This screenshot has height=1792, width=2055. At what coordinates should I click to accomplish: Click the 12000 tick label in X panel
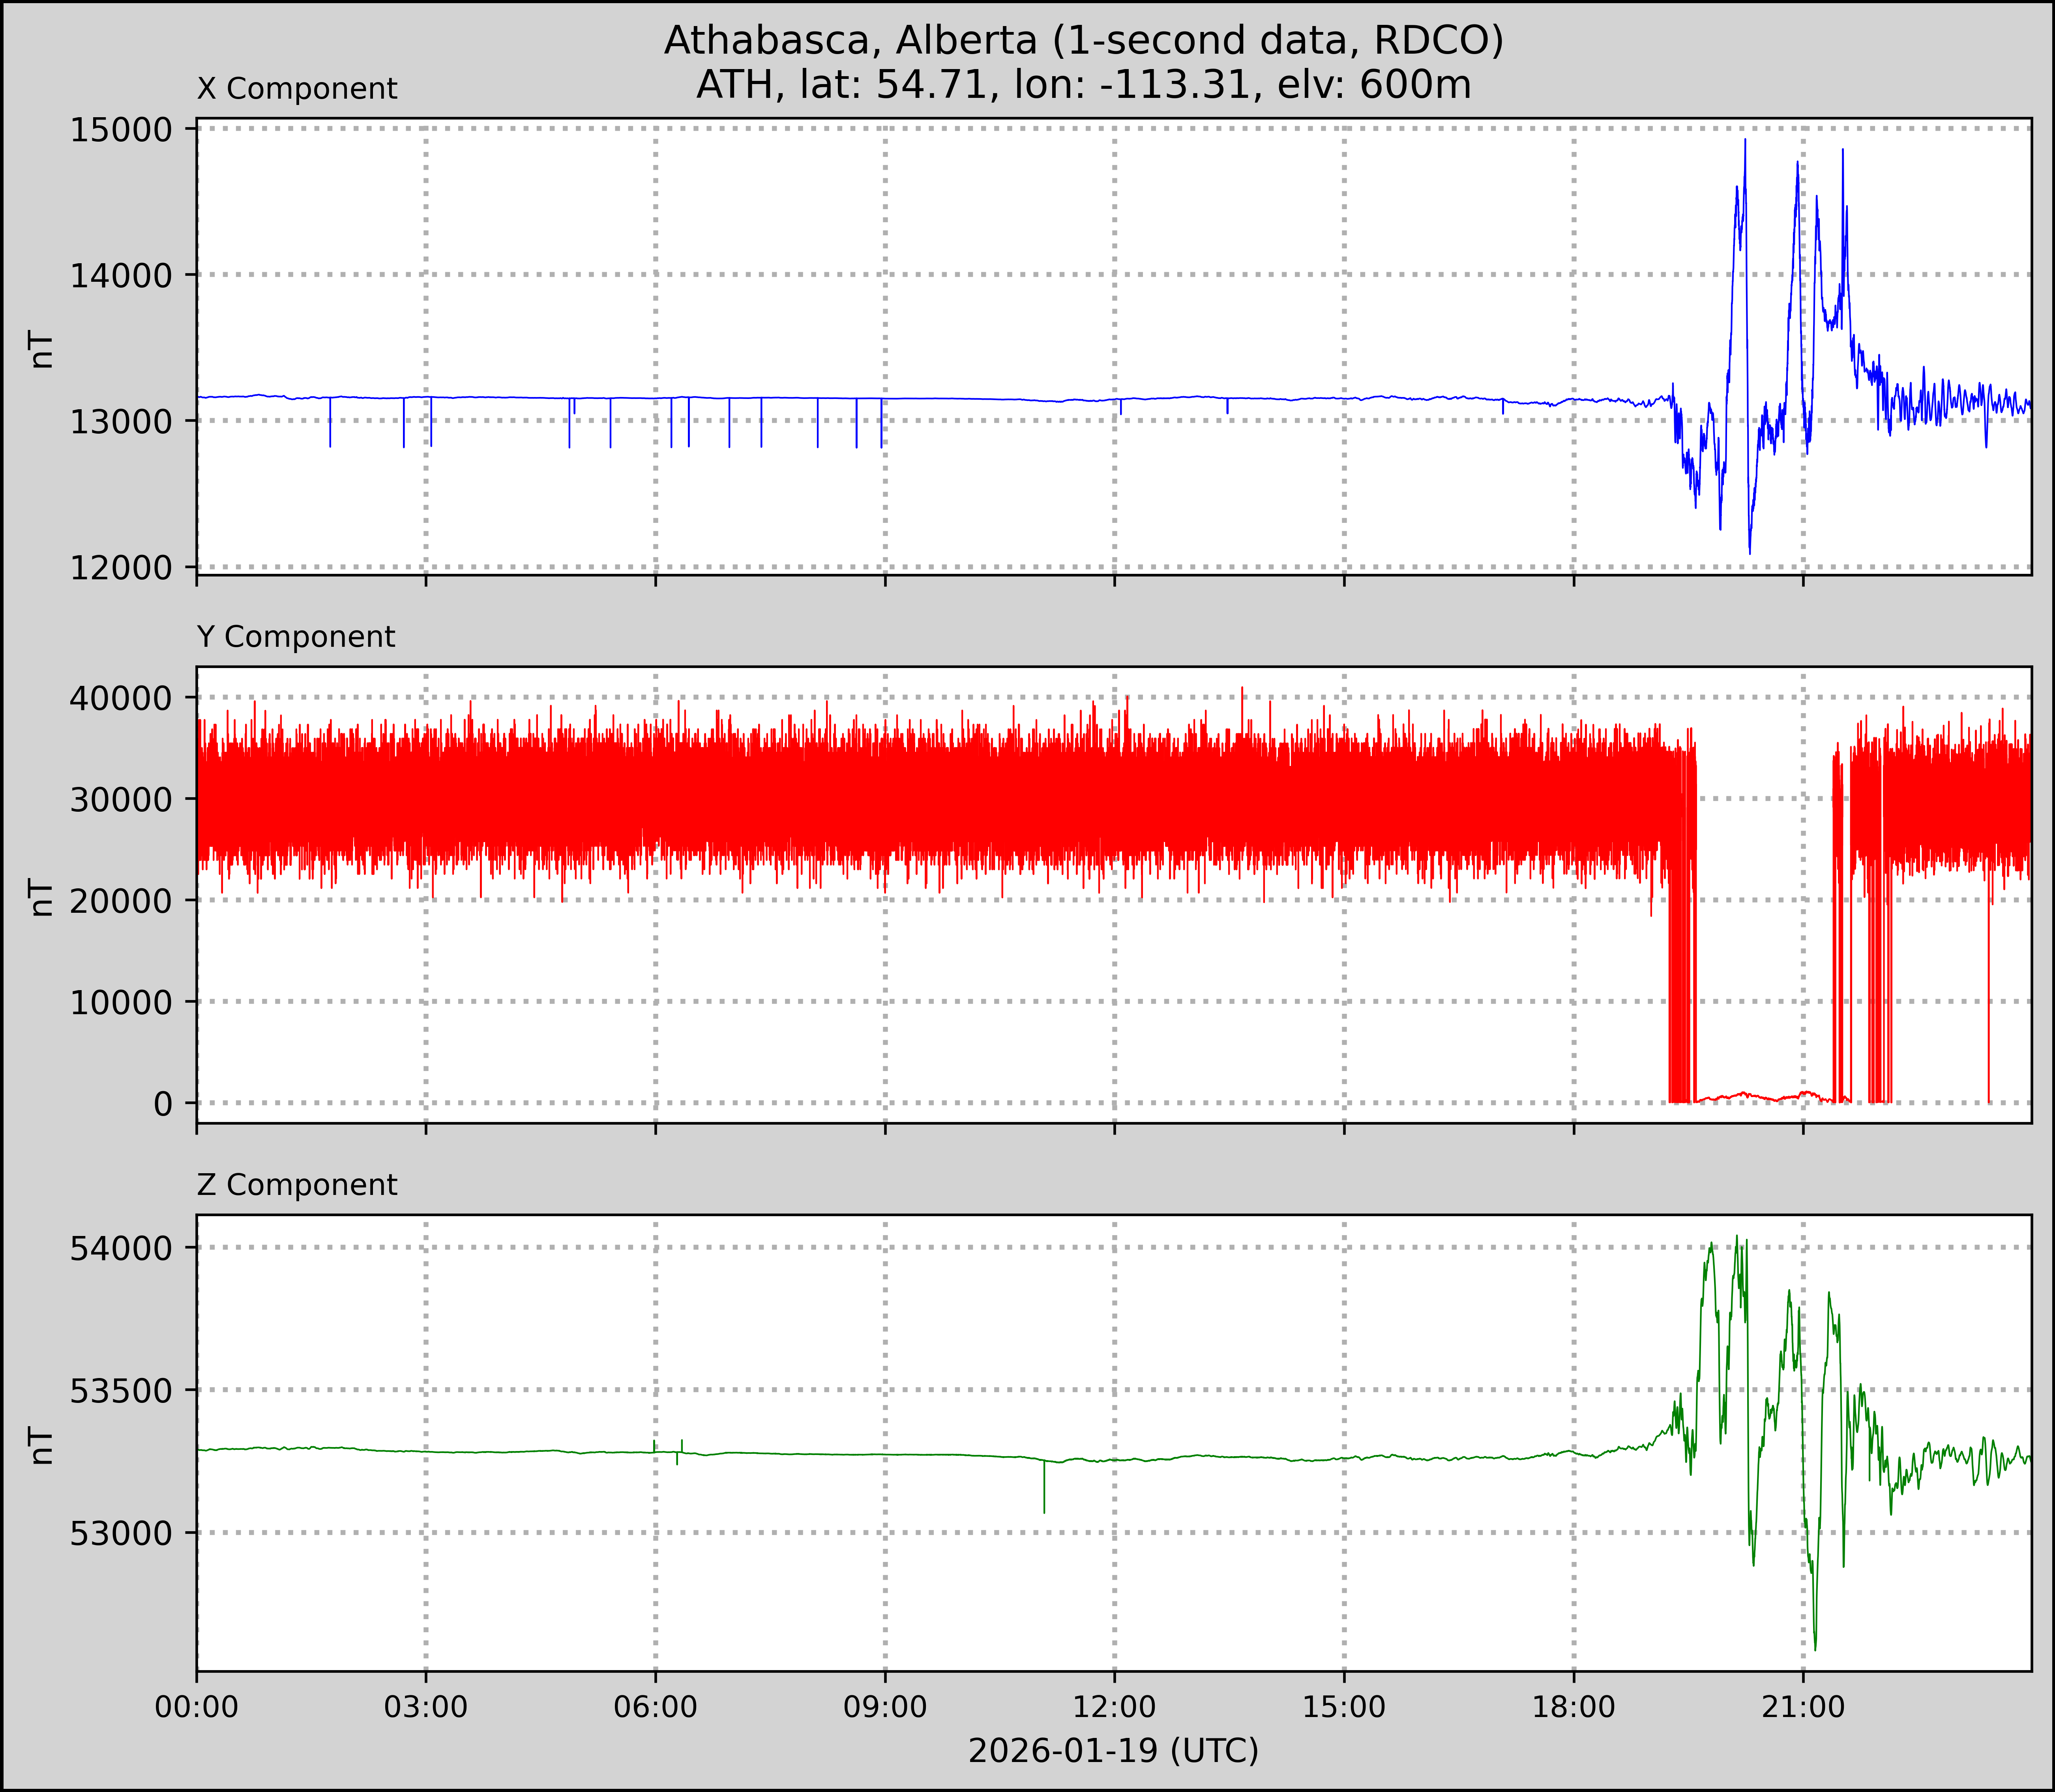121,568
